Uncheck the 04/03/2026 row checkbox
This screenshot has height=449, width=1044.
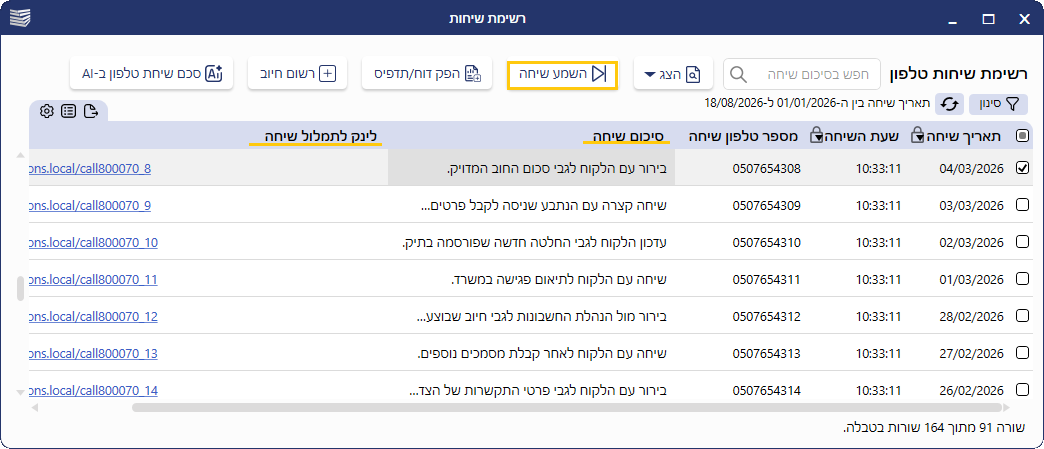tap(1023, 169)
